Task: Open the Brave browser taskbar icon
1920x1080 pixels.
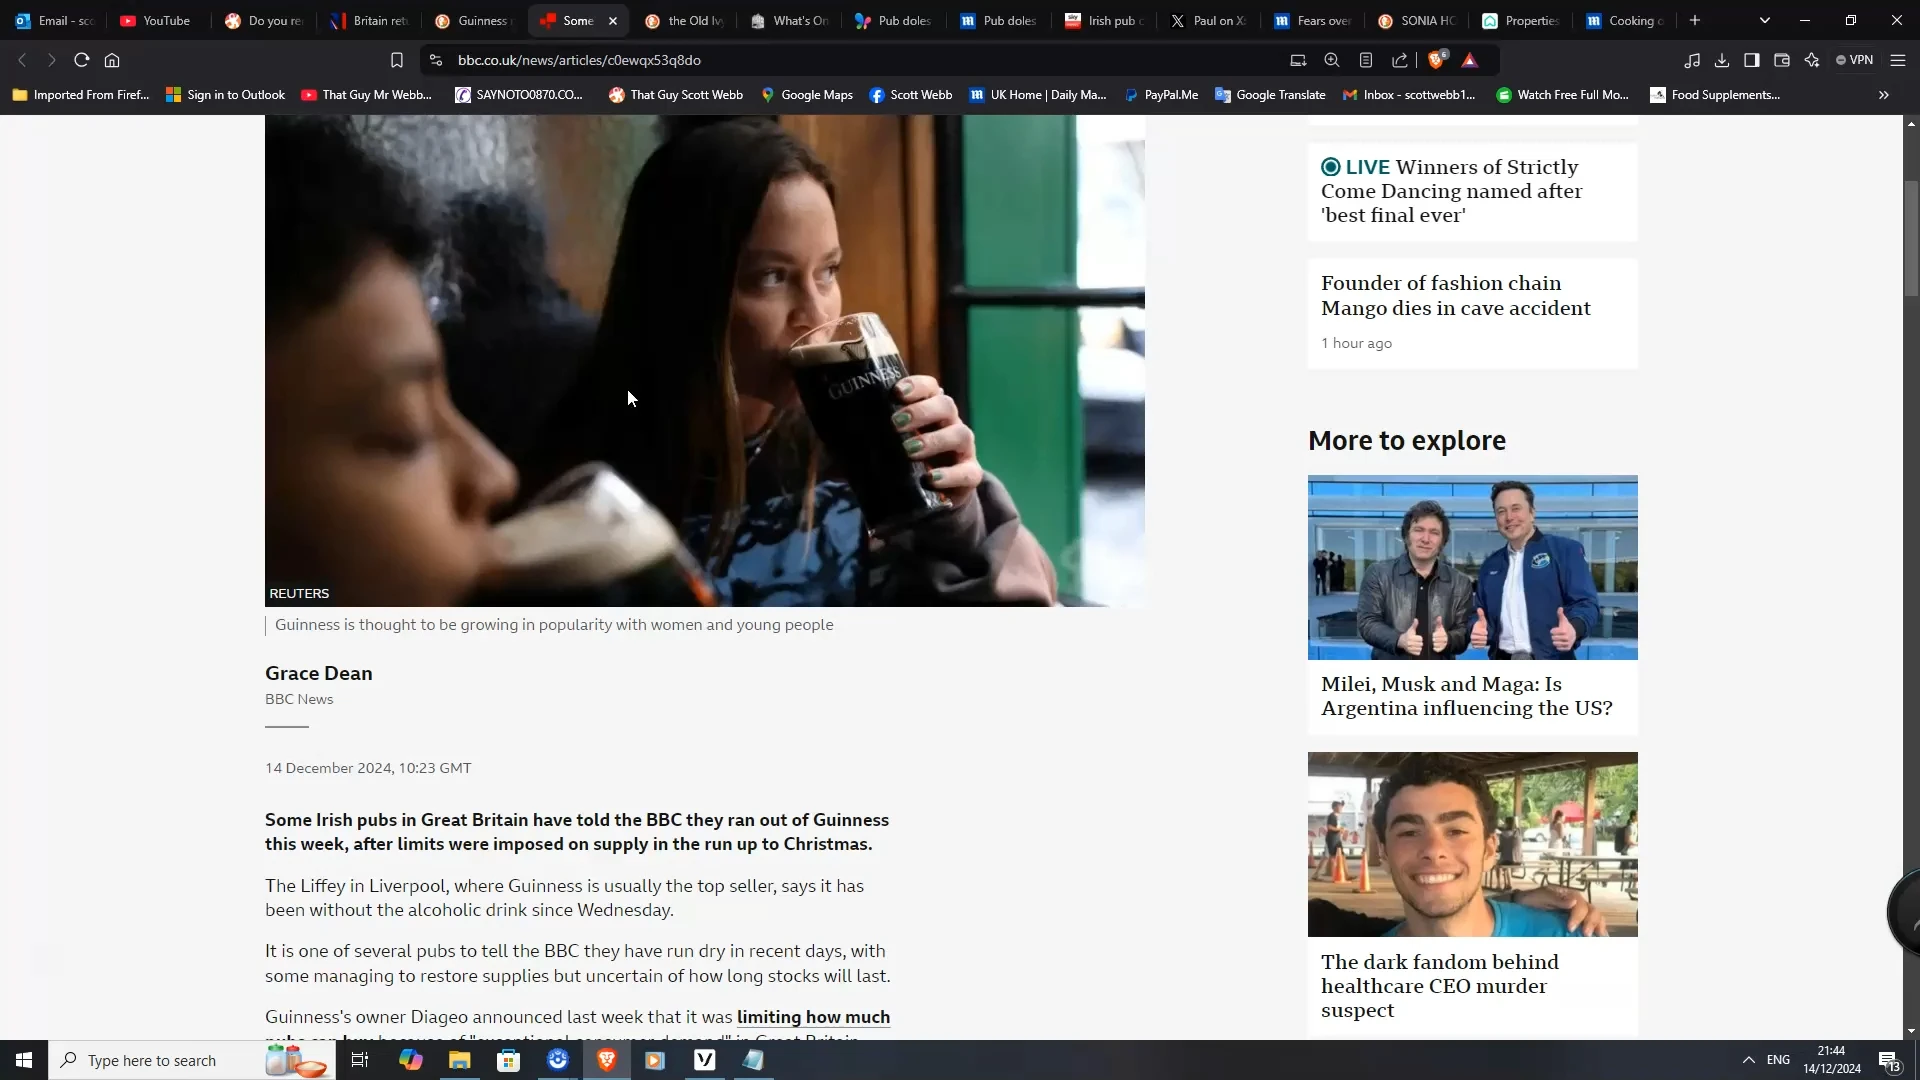Action: point(607,1060)
